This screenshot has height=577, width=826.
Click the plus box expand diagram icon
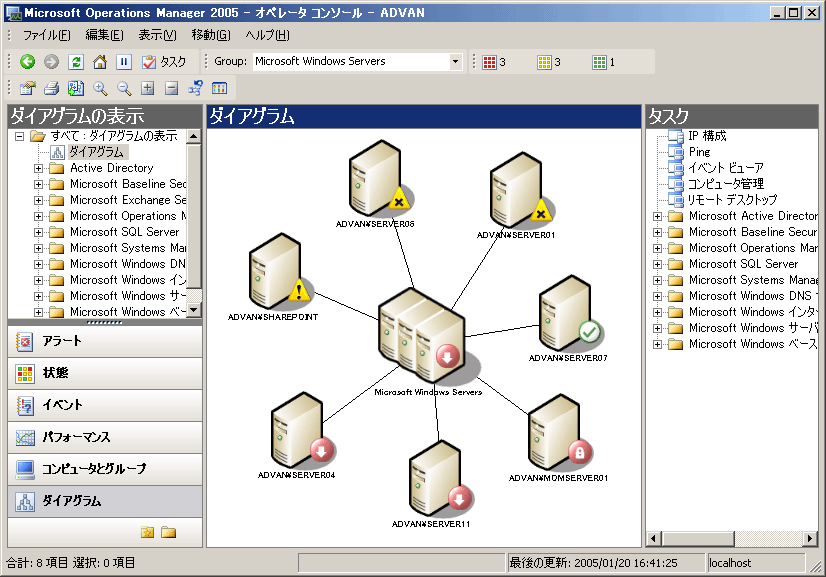[148, 88]
